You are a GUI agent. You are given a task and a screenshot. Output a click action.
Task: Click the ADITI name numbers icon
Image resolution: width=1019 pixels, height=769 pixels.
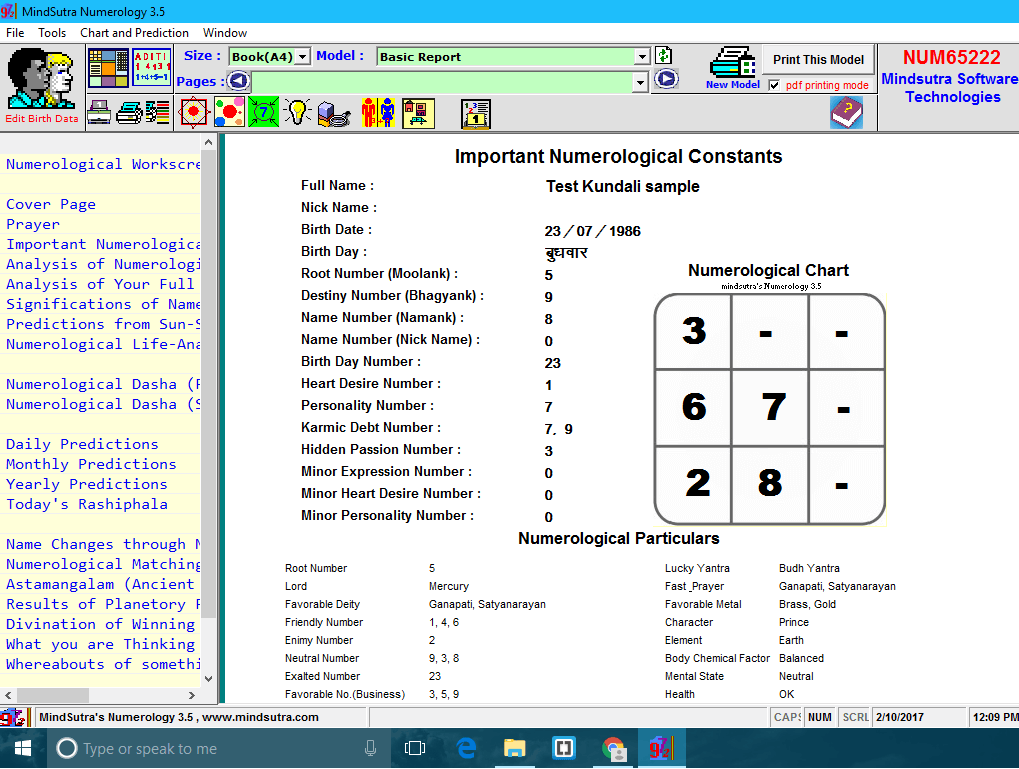(x=151, y=68)
